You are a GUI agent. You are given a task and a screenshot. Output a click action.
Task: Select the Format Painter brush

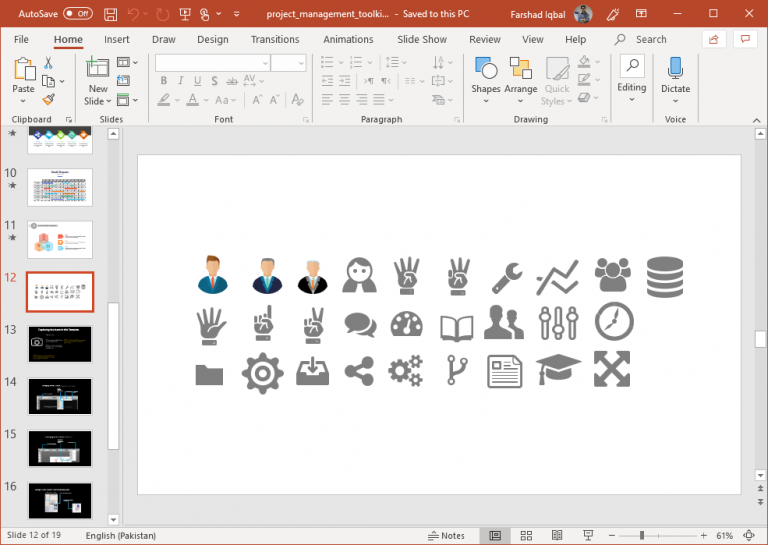pyautogui.click(x=48, y=99)
